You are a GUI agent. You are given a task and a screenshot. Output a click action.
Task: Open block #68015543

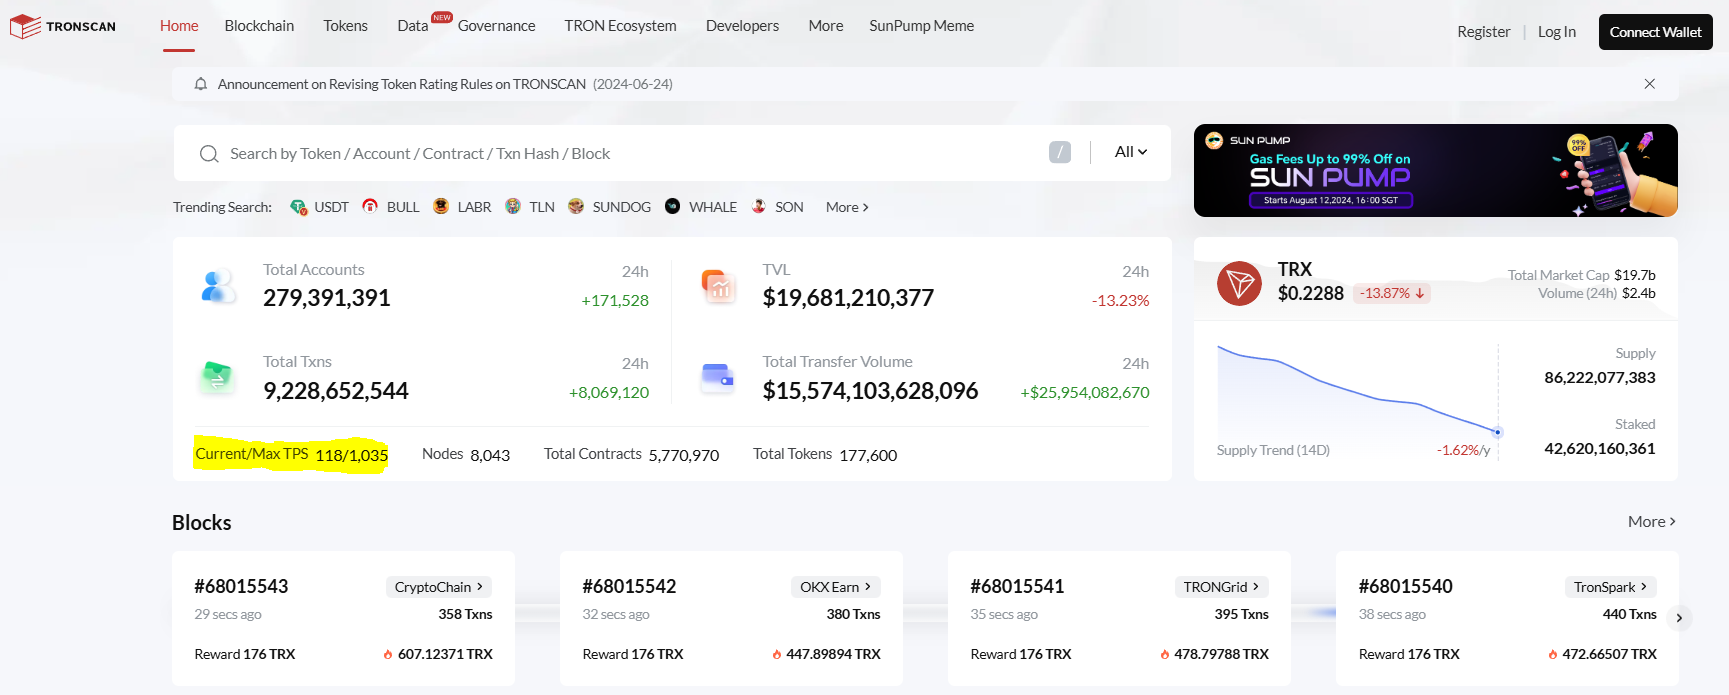point(241,587)
